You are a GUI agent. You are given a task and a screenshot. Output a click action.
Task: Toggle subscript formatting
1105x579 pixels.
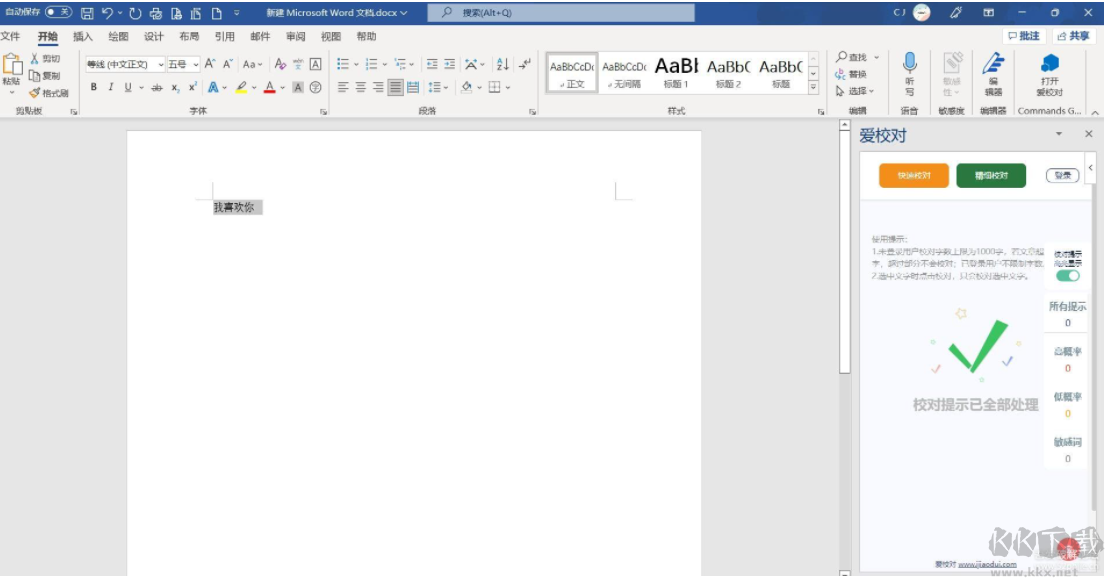pos(175,87)
